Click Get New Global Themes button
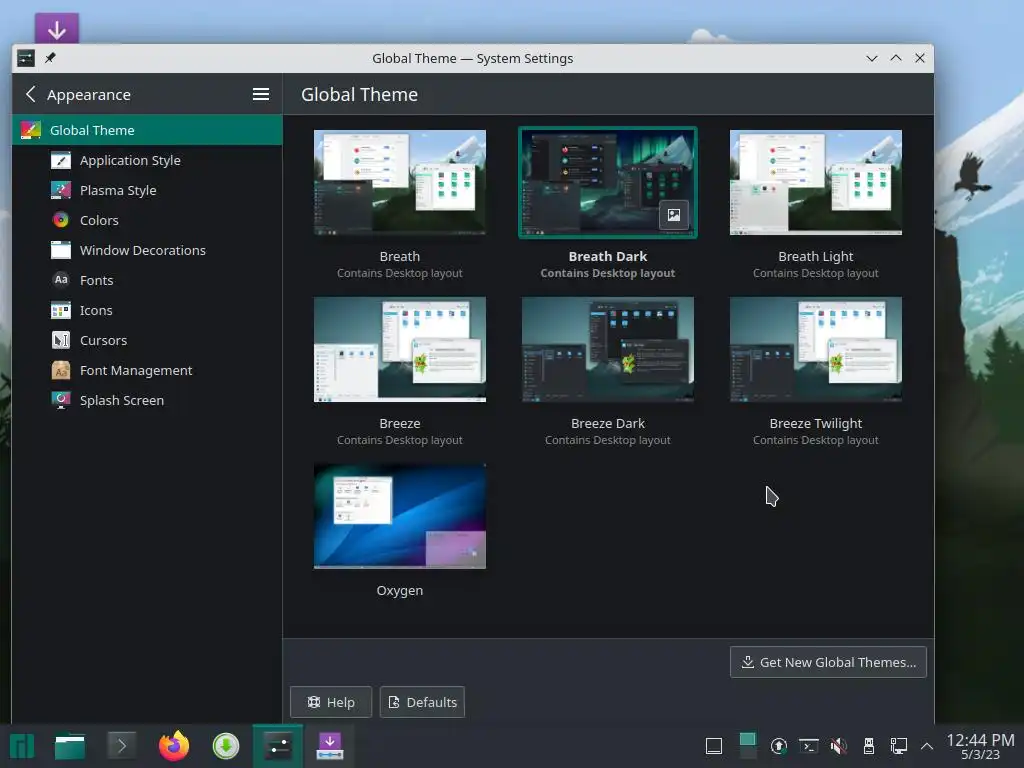 pyautogui.click(x=828, y=662)
